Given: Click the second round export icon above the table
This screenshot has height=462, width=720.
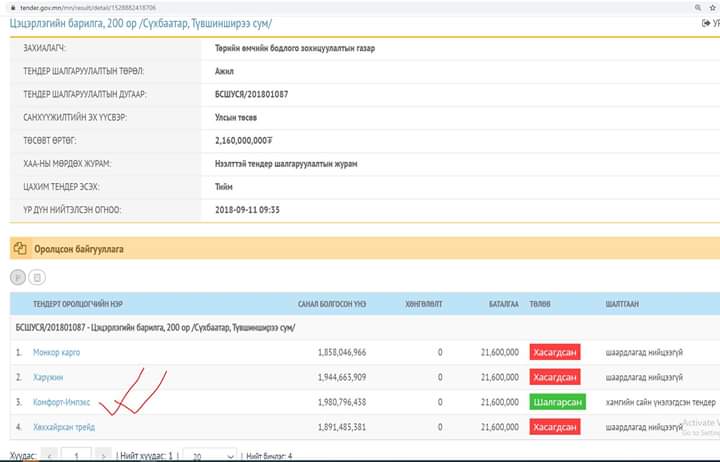Looking at the screenshot, I should [37, 277].
